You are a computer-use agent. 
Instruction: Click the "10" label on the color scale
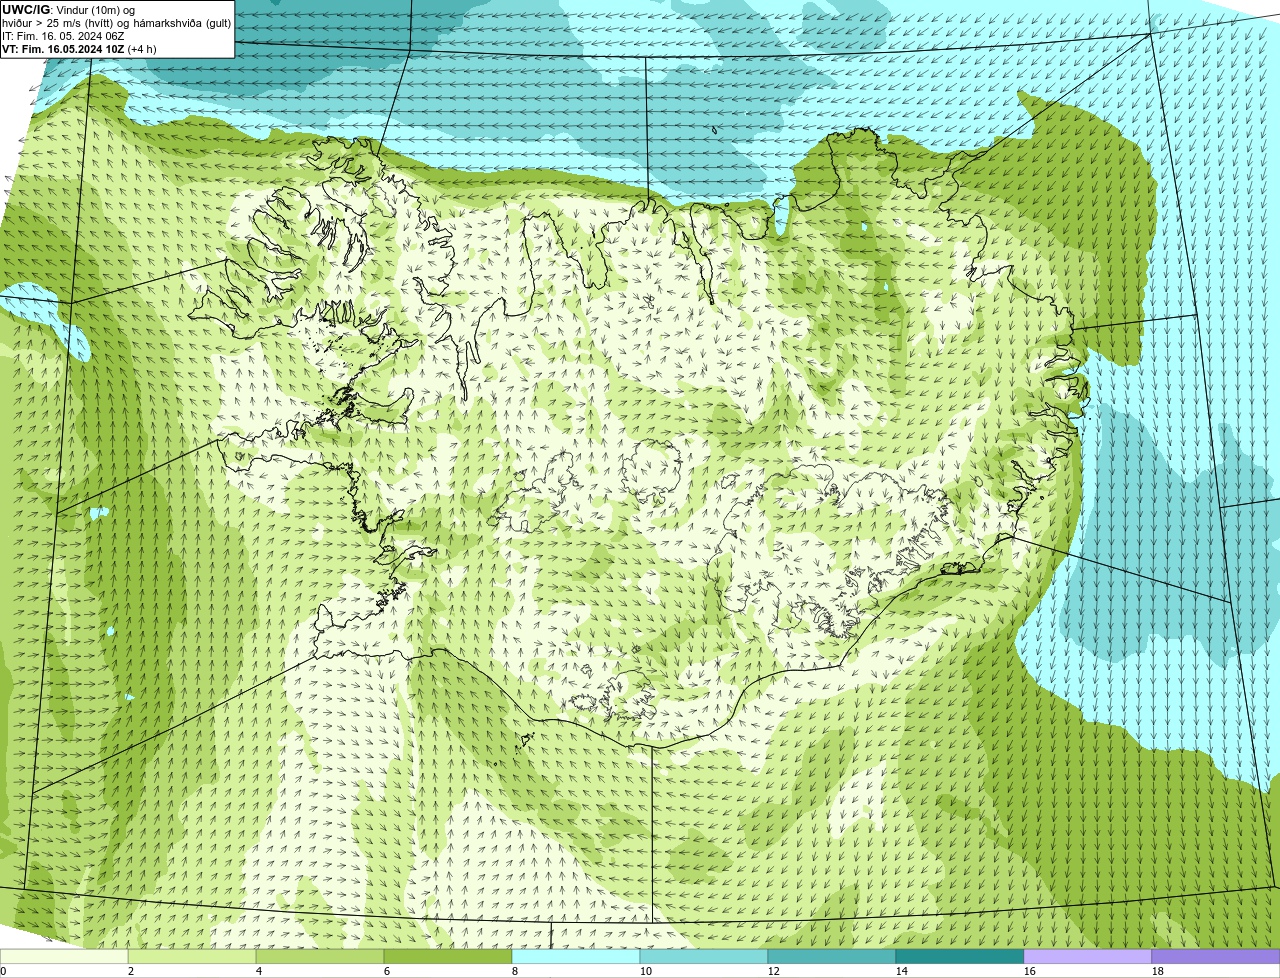[646, 971]
